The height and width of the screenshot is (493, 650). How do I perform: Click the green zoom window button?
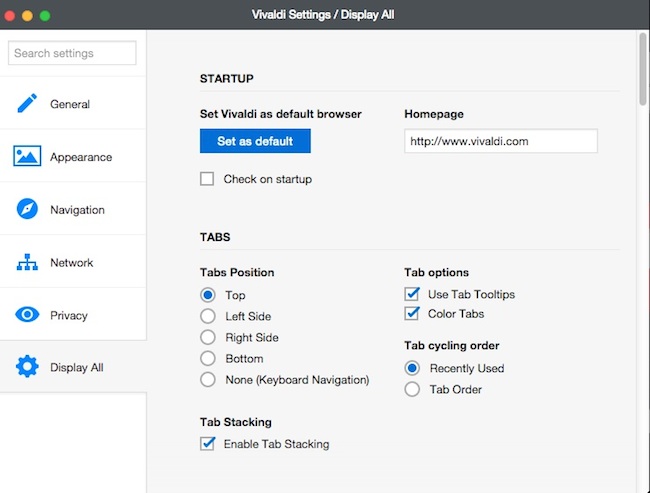click(x=45, y=16)
